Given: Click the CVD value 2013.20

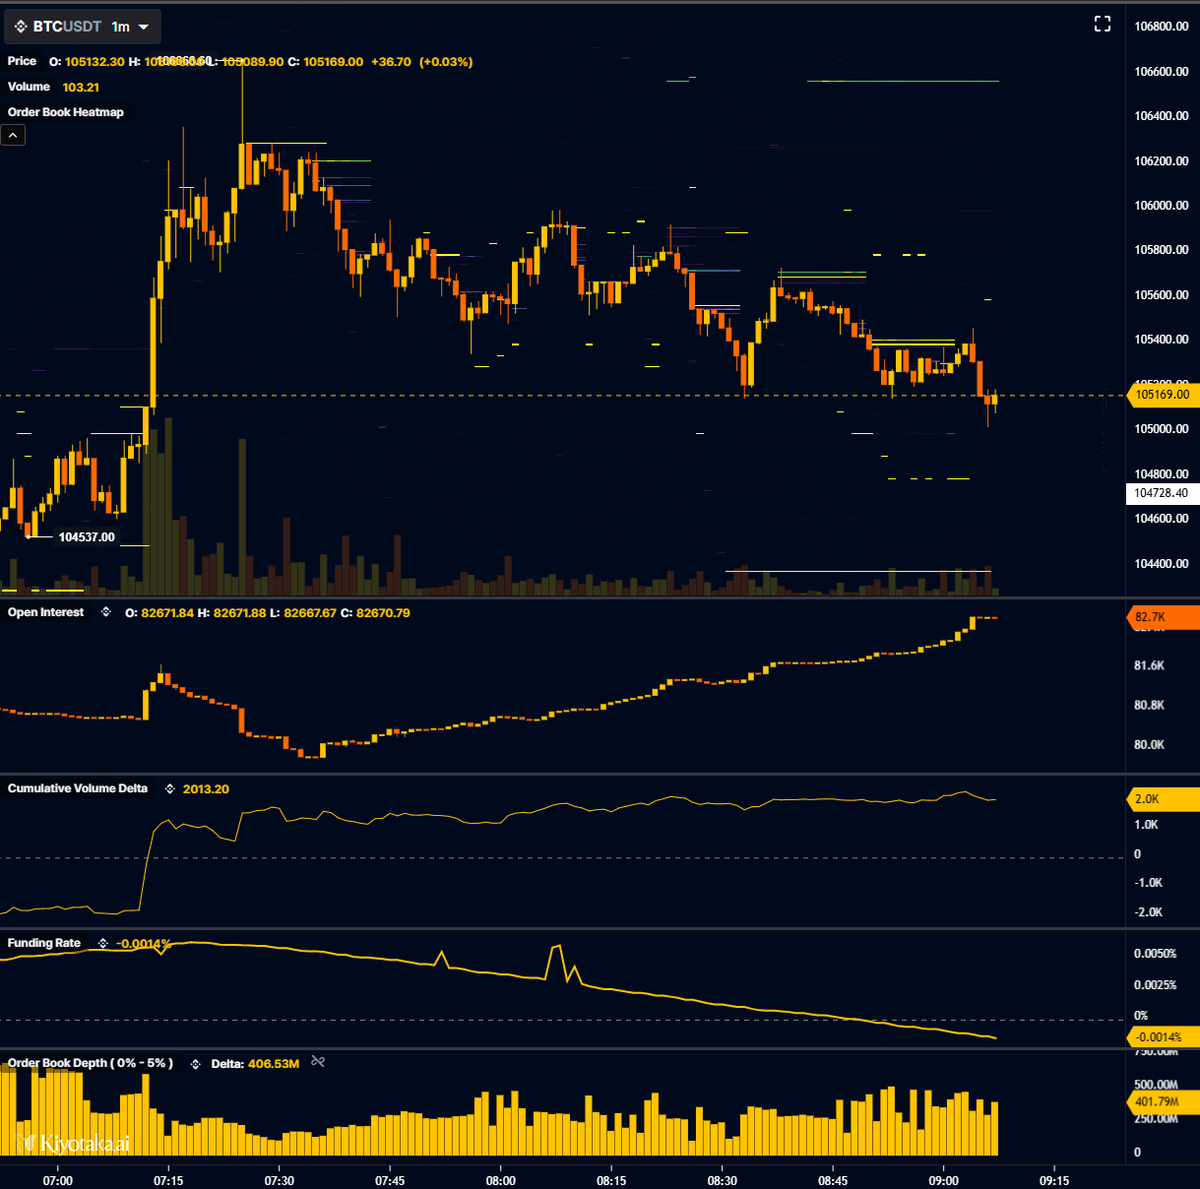Looking at the screenshot, I should point(206,789).
